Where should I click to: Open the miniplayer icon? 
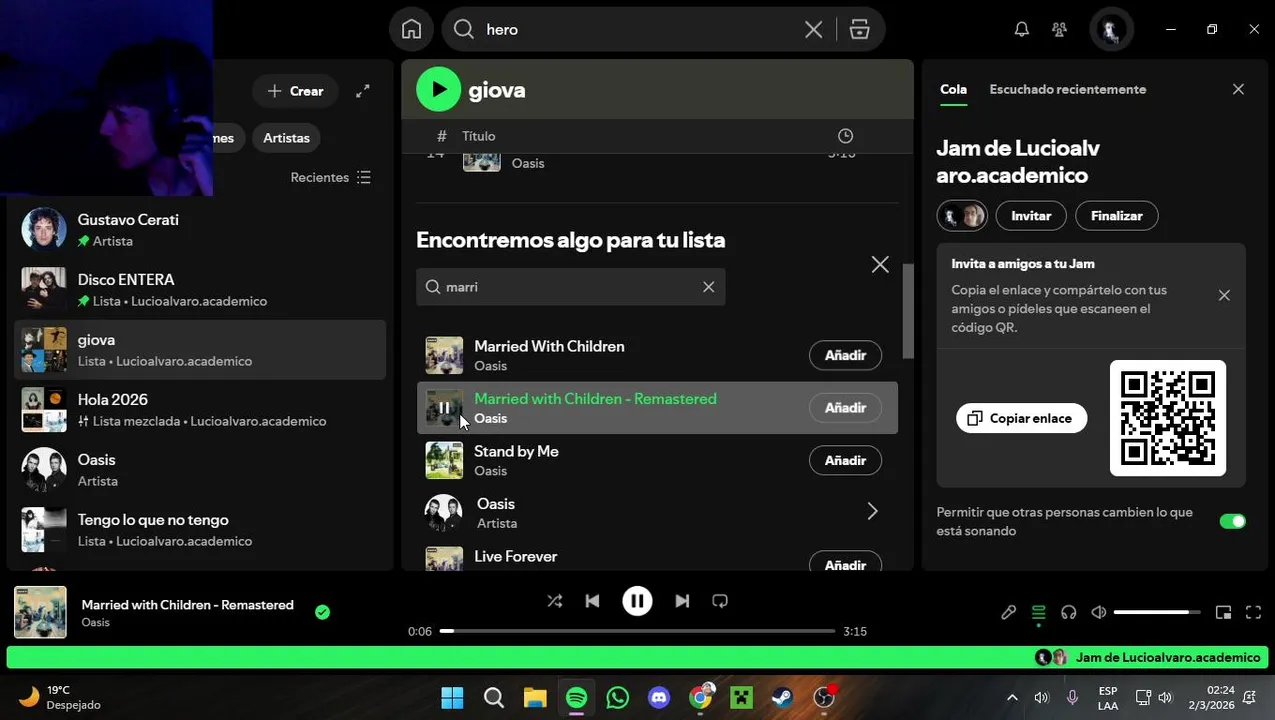point(1223,612)
